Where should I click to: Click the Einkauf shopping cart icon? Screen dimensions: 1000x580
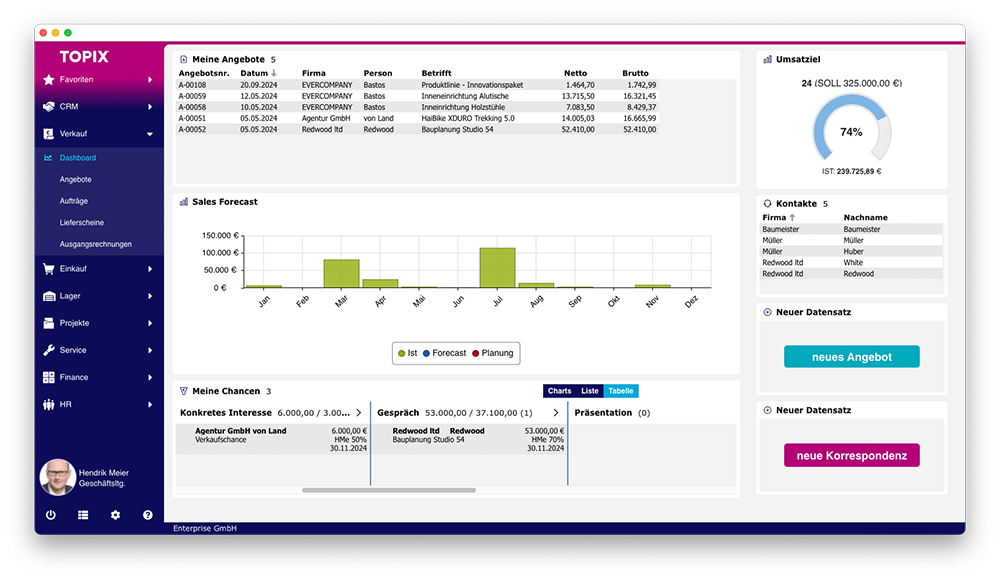point(49,269)
